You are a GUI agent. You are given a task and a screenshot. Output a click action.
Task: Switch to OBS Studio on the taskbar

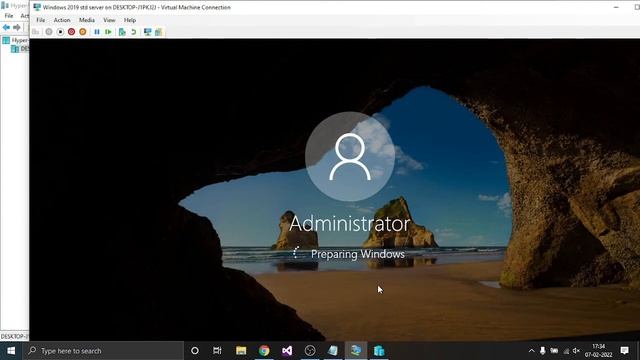[x=310, y=351]
